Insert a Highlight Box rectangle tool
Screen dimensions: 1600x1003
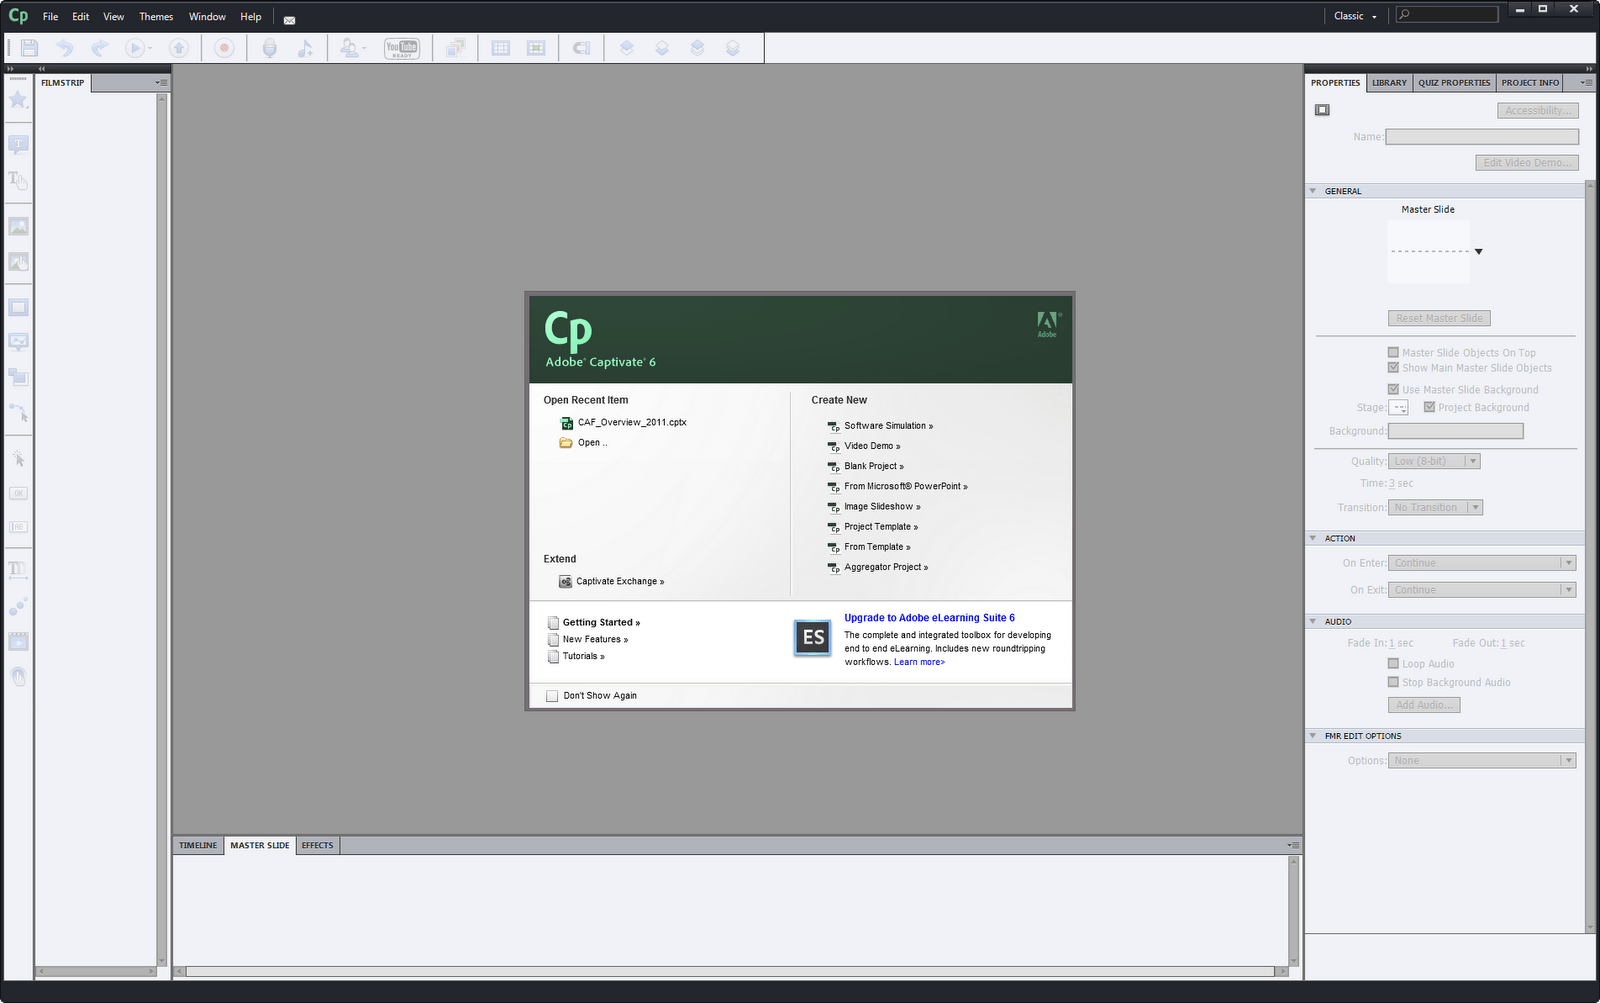[x=18, y=308]
